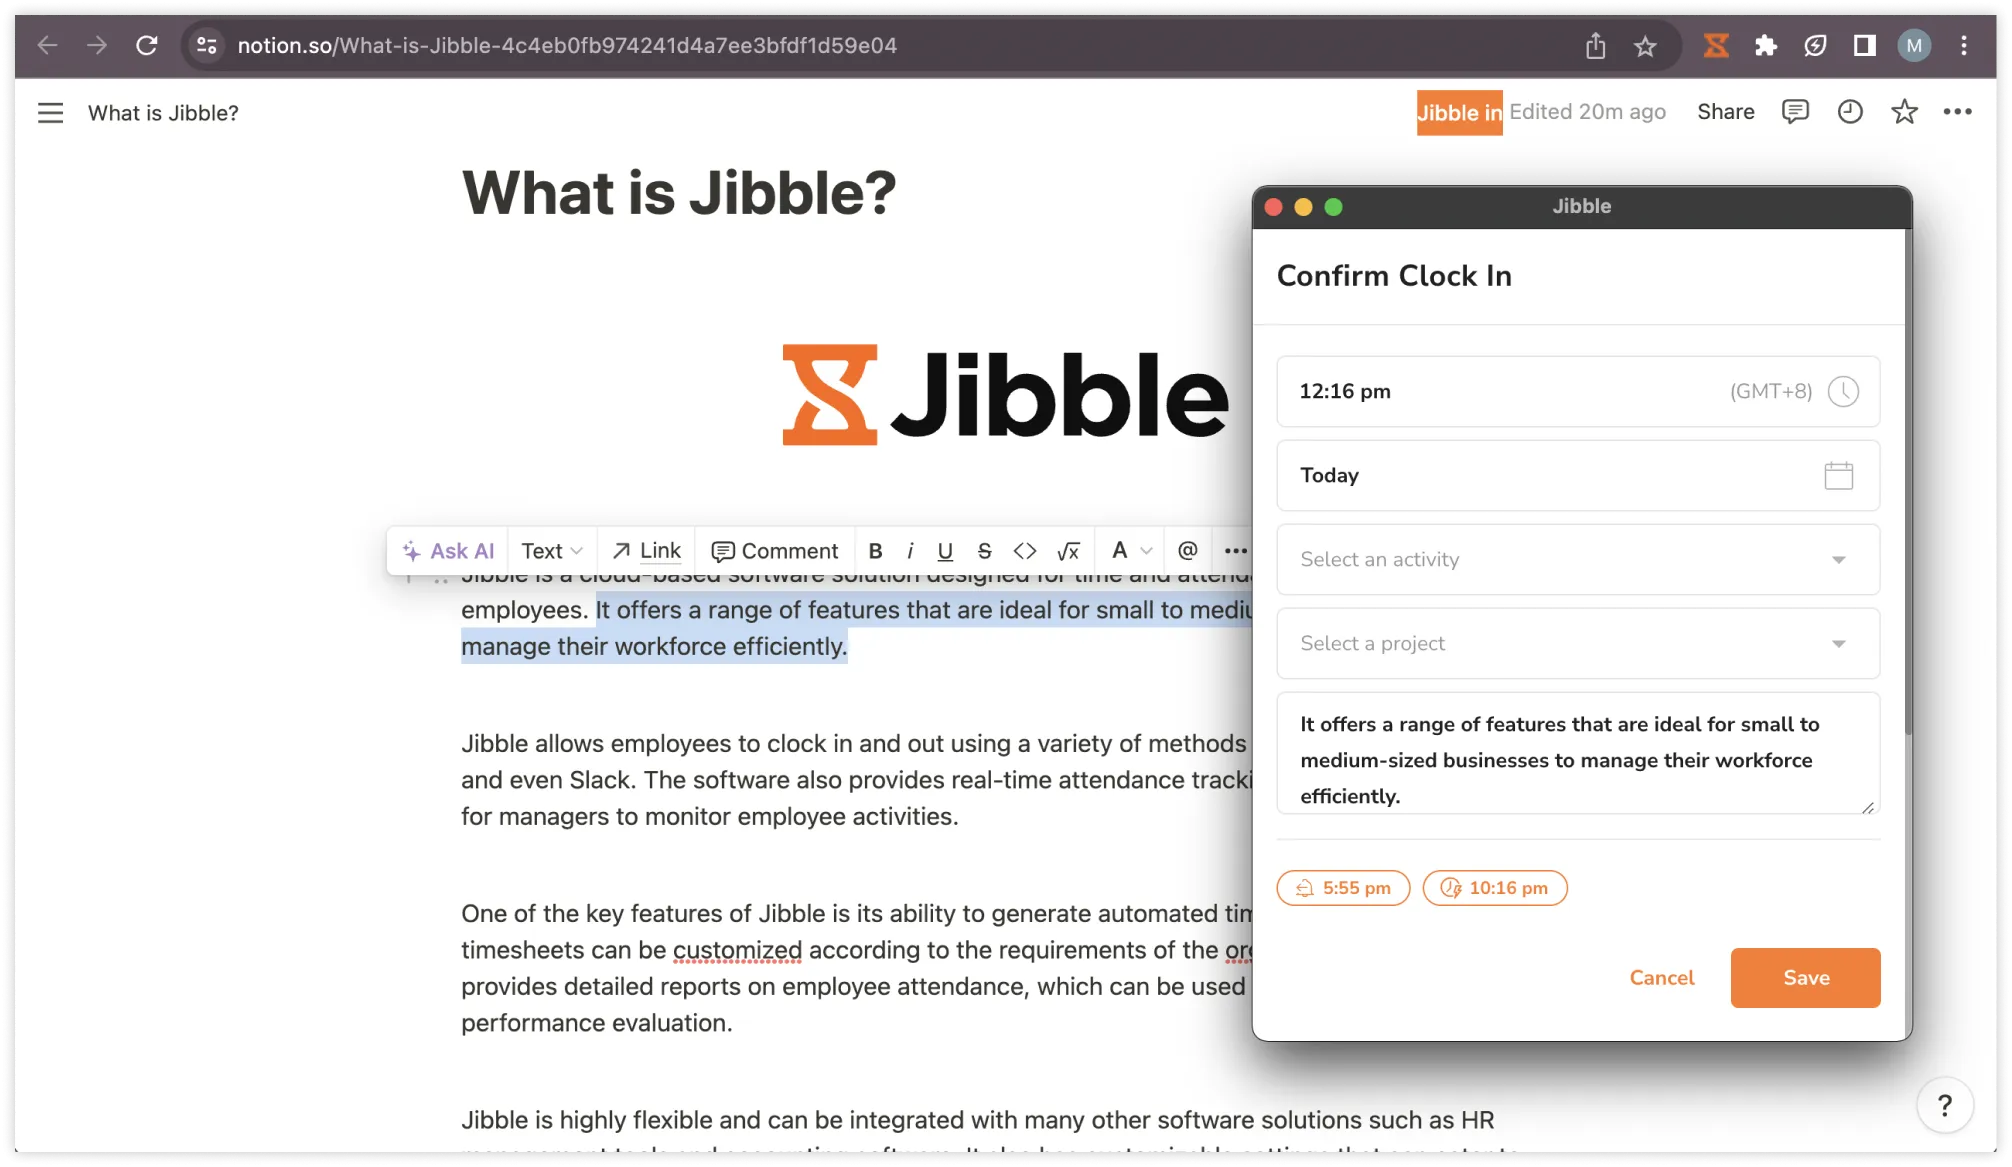
Task: Open the Text style dropdown
Action: coord(551,550)
